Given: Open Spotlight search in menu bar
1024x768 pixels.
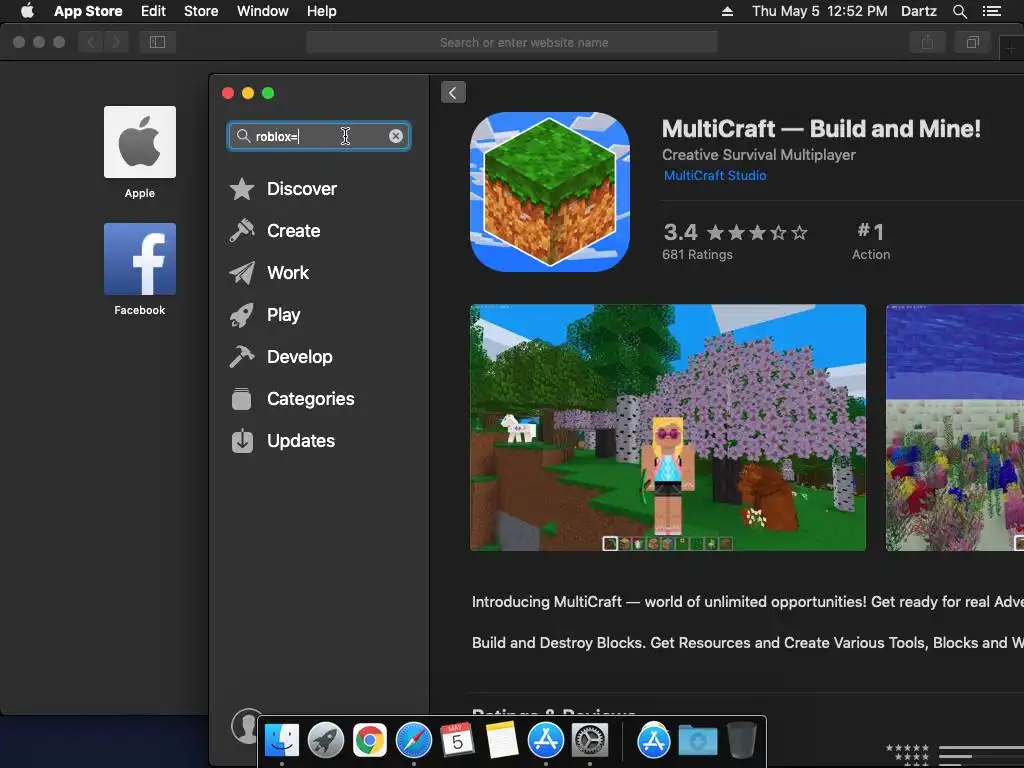Looking at the screenshot, I should point(959,11).
